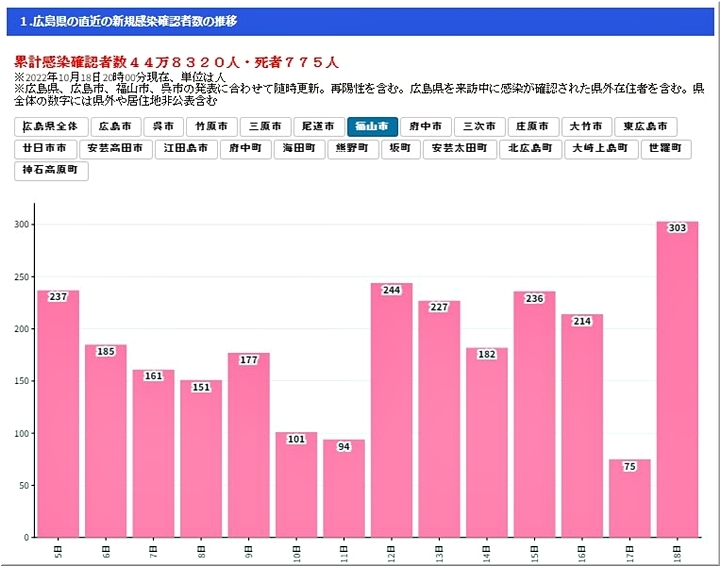Screen dimensions: 720x566
Task: Click the tallest bar labeled 303
Action: point(677,380)
